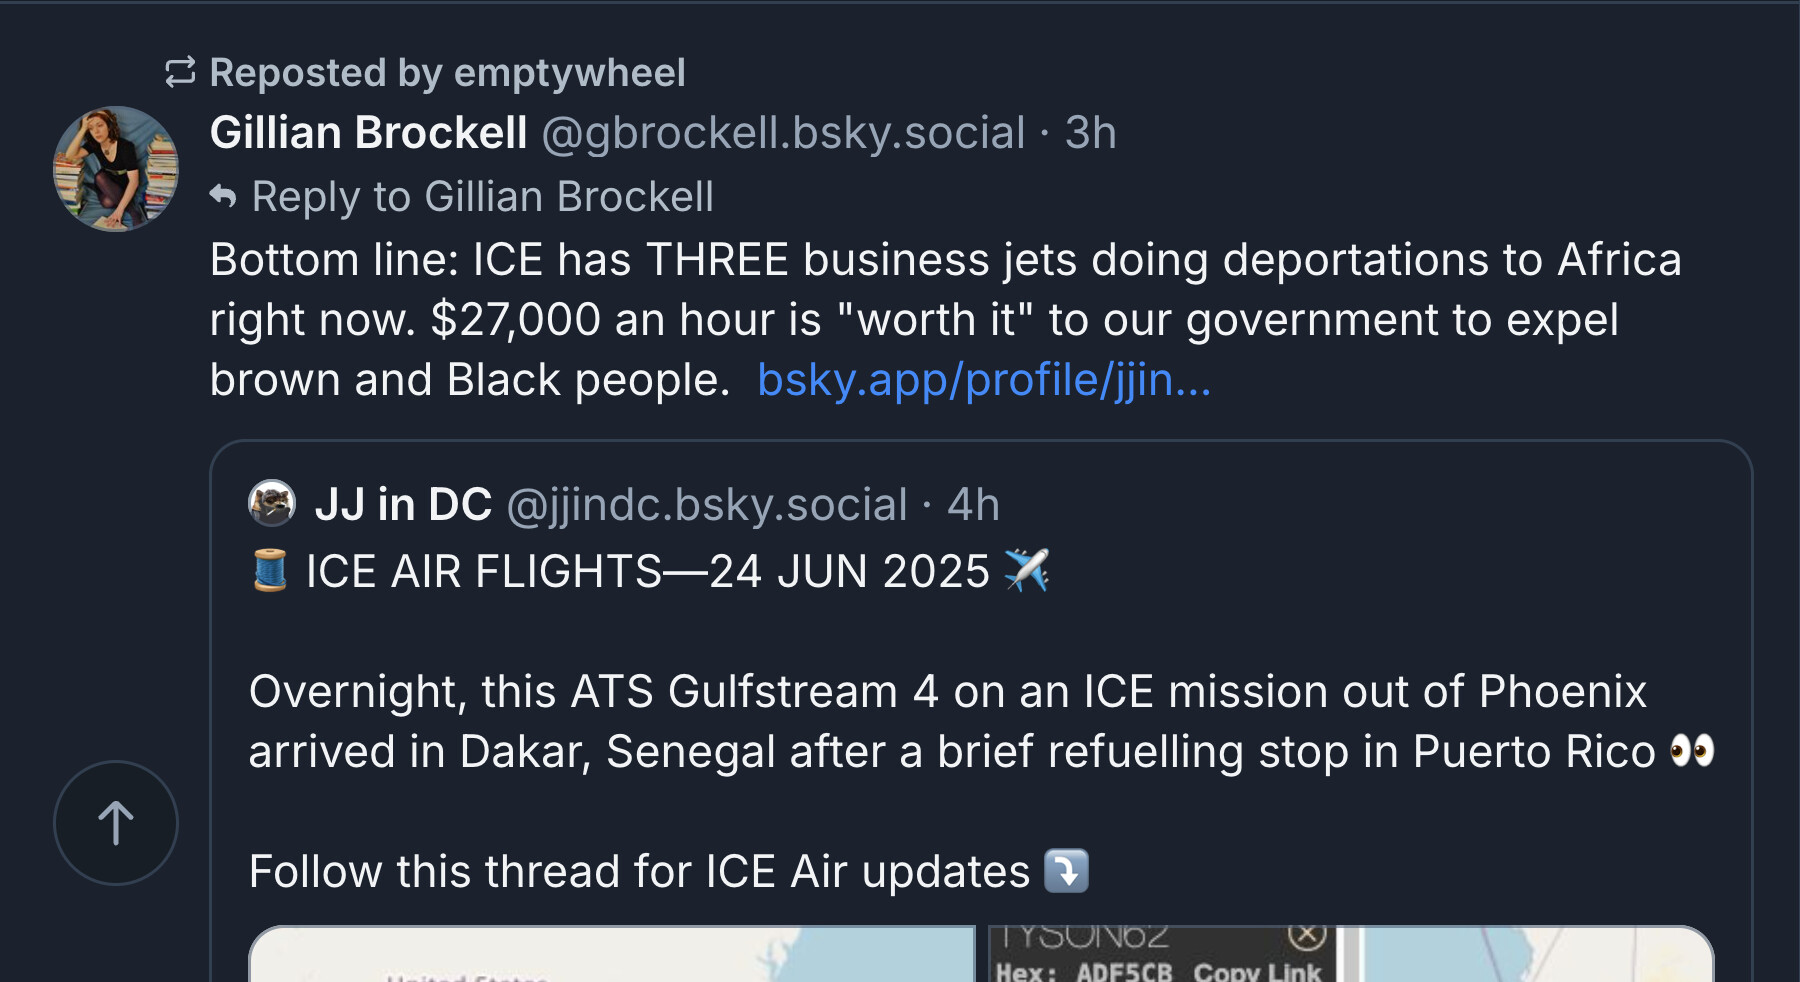Click the reply arrow icon
The image size is (1800, 982).
223,196
